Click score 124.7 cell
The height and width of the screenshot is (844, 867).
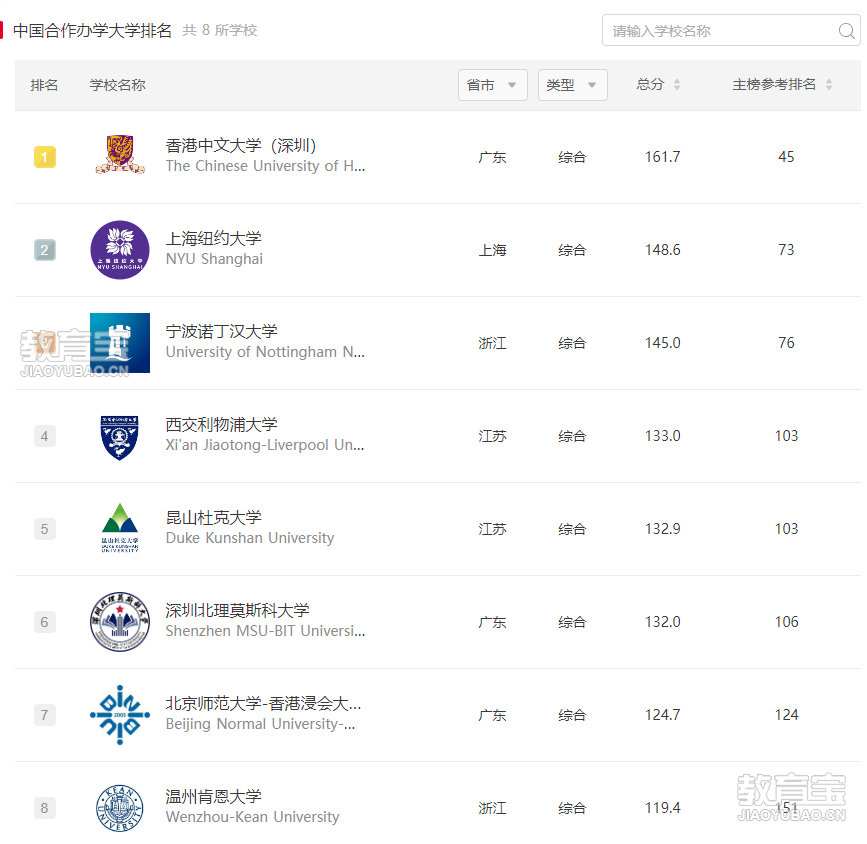(662, 715)
